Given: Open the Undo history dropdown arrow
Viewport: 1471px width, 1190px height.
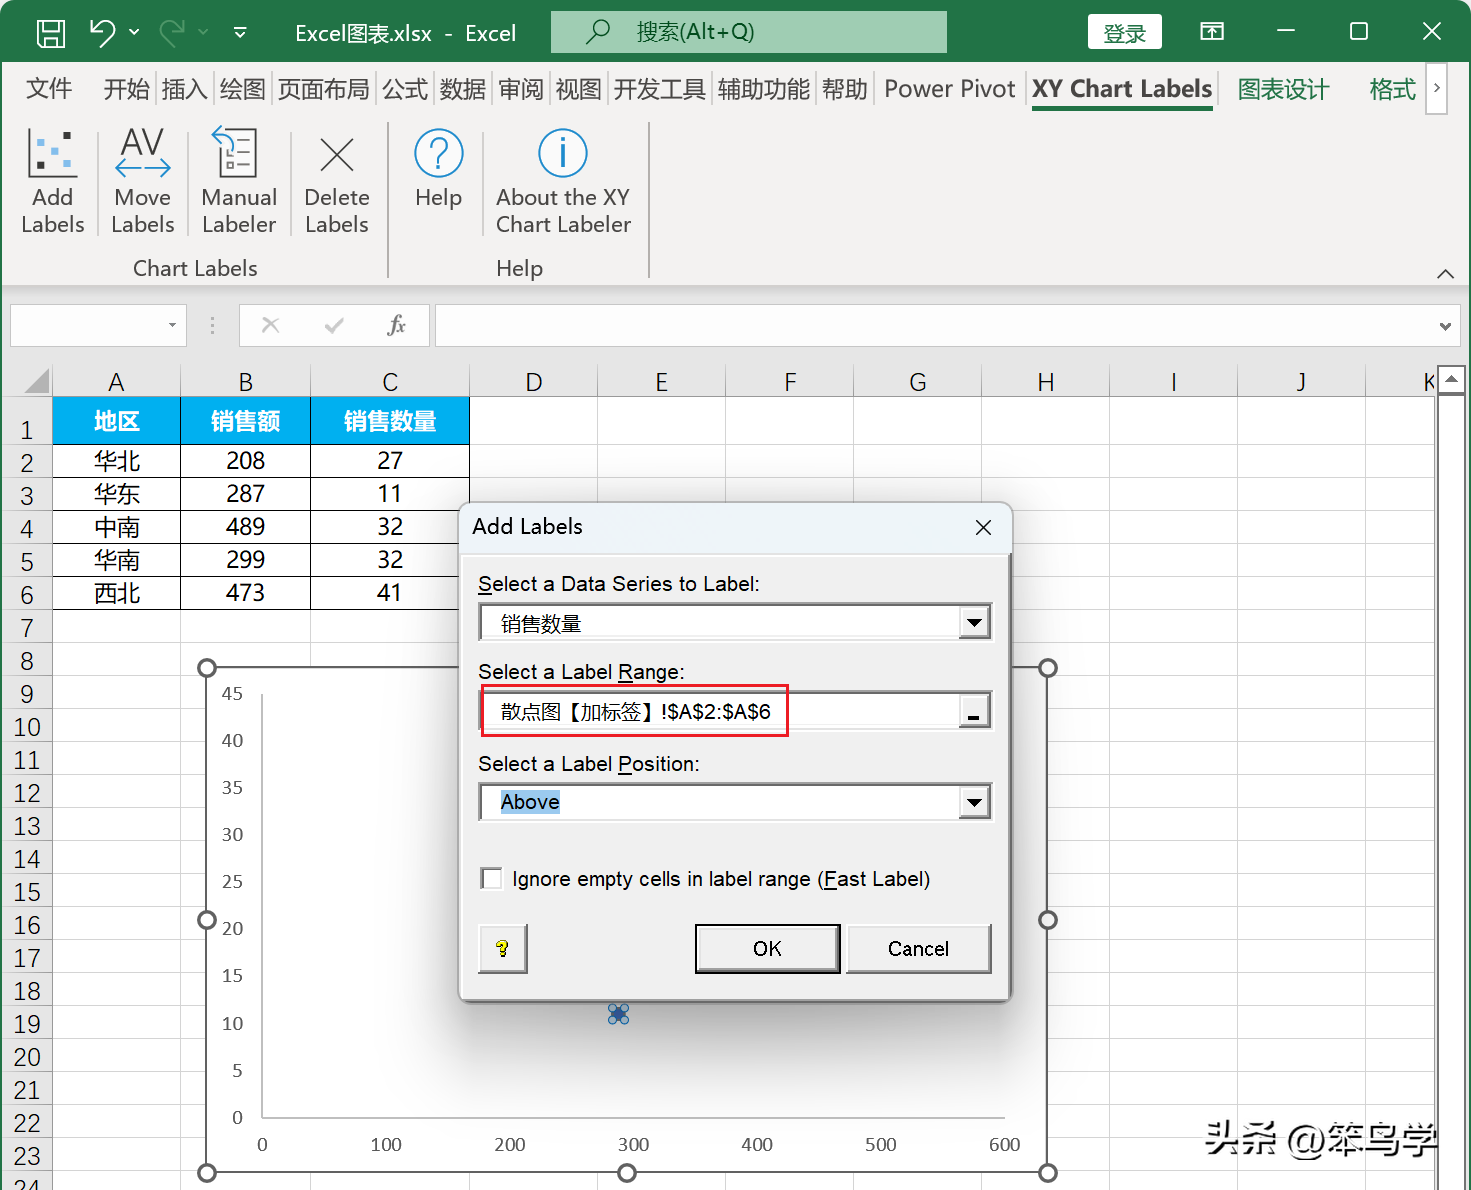Looking at the screenshot, I should click(134, 33).
